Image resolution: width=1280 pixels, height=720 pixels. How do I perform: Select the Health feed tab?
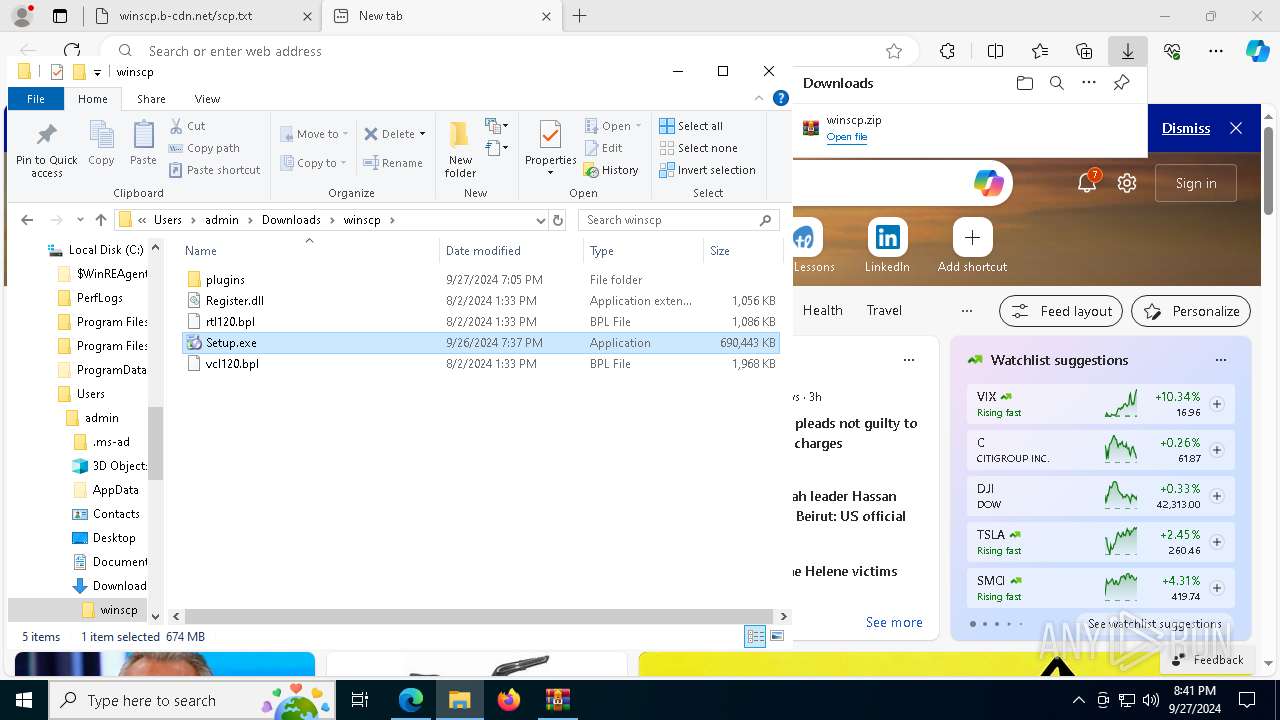coord(822,311)
